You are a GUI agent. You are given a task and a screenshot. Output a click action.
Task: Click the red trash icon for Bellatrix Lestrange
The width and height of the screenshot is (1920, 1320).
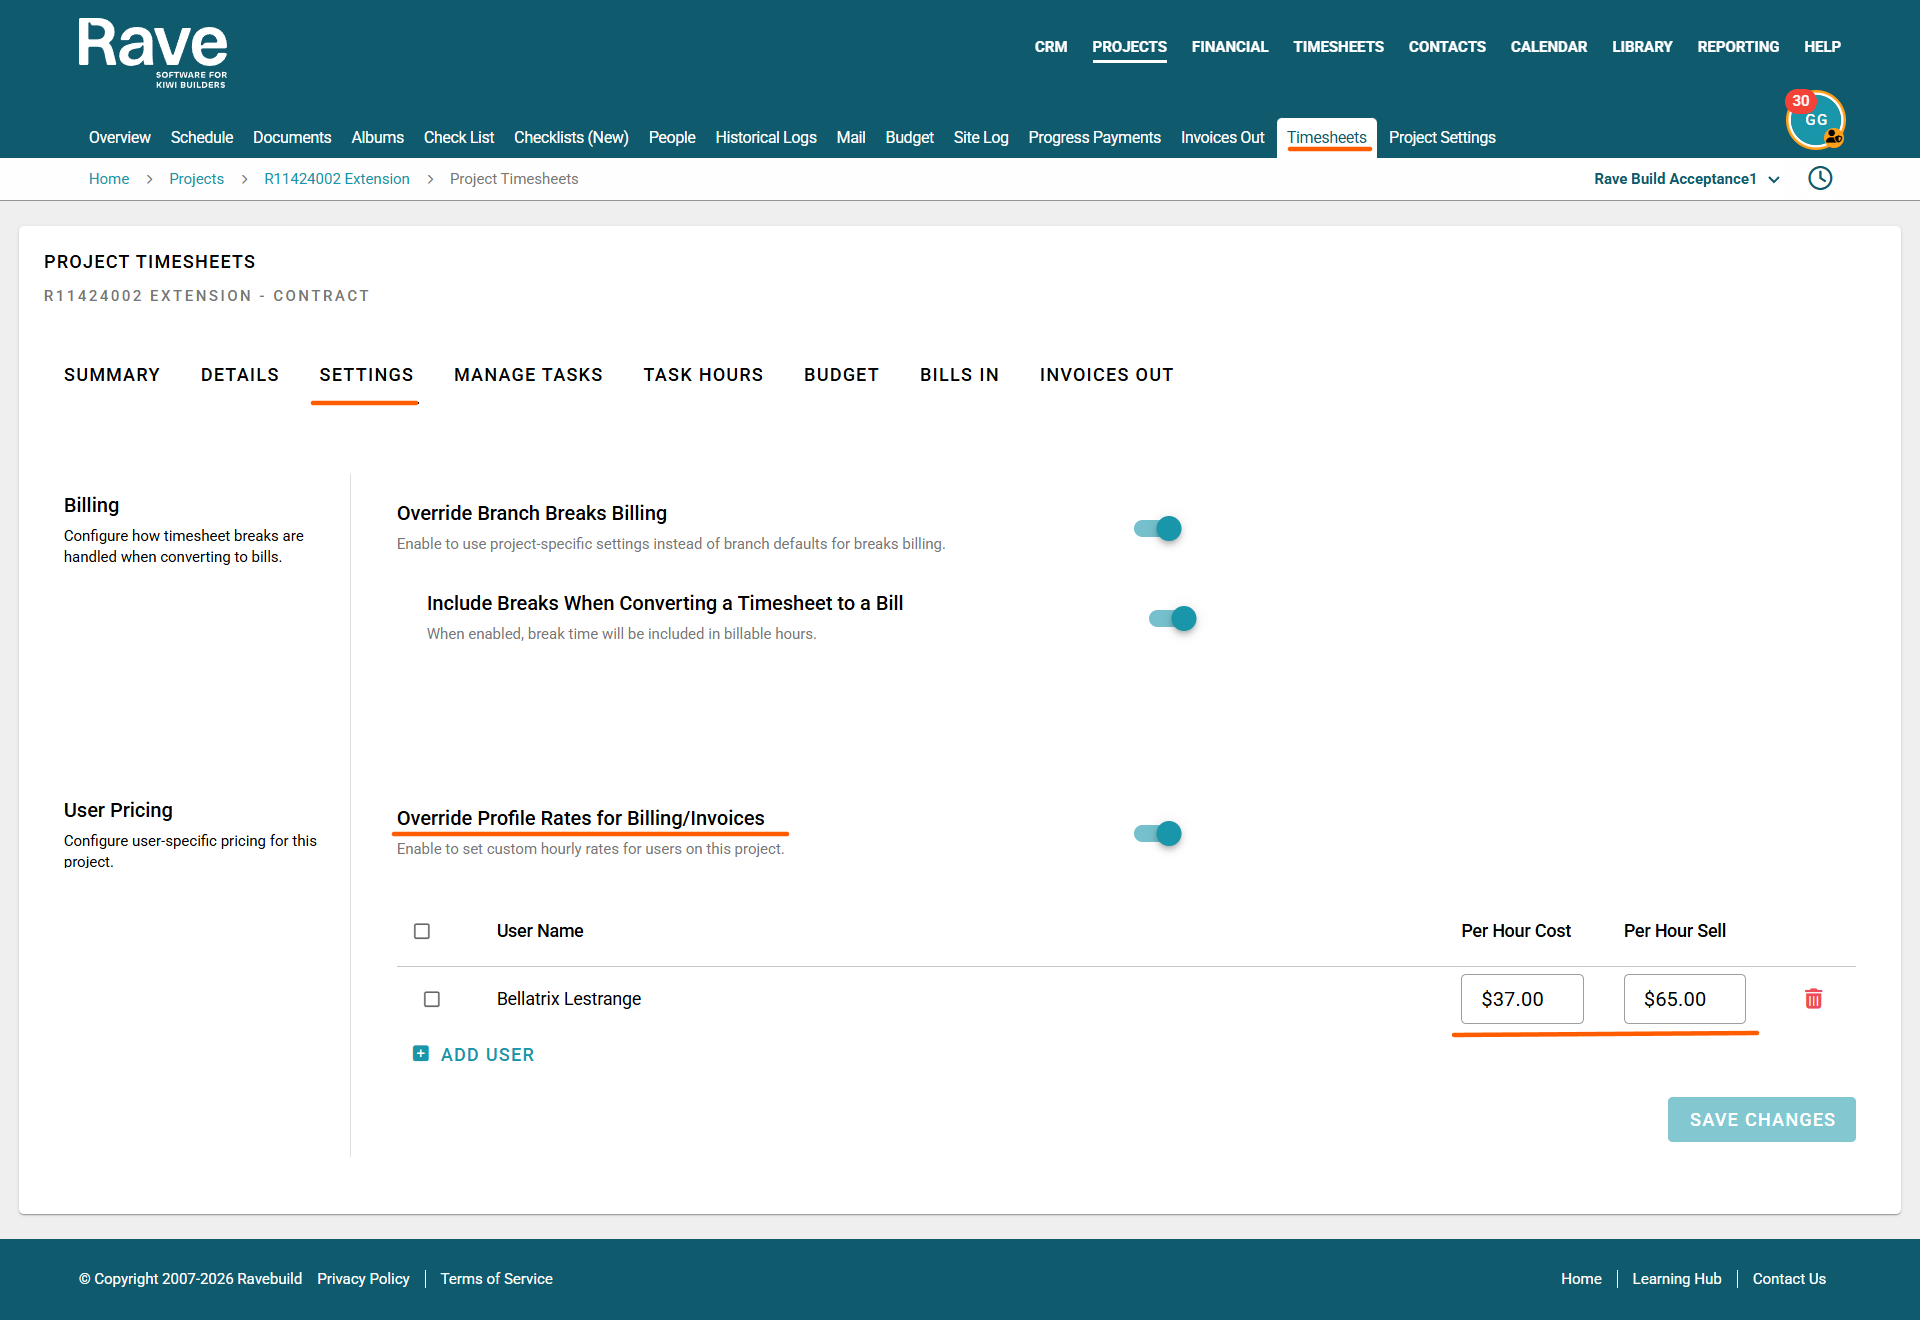coord(1813,998)
